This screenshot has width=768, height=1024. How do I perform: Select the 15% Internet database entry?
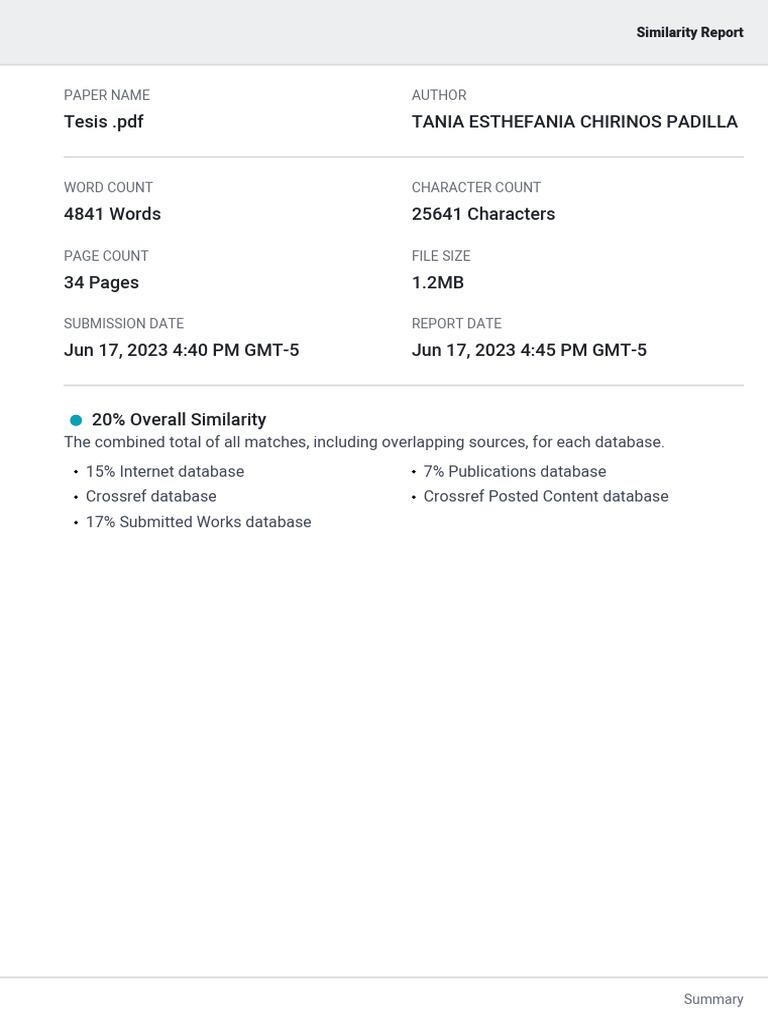click(x=164, y=471)
